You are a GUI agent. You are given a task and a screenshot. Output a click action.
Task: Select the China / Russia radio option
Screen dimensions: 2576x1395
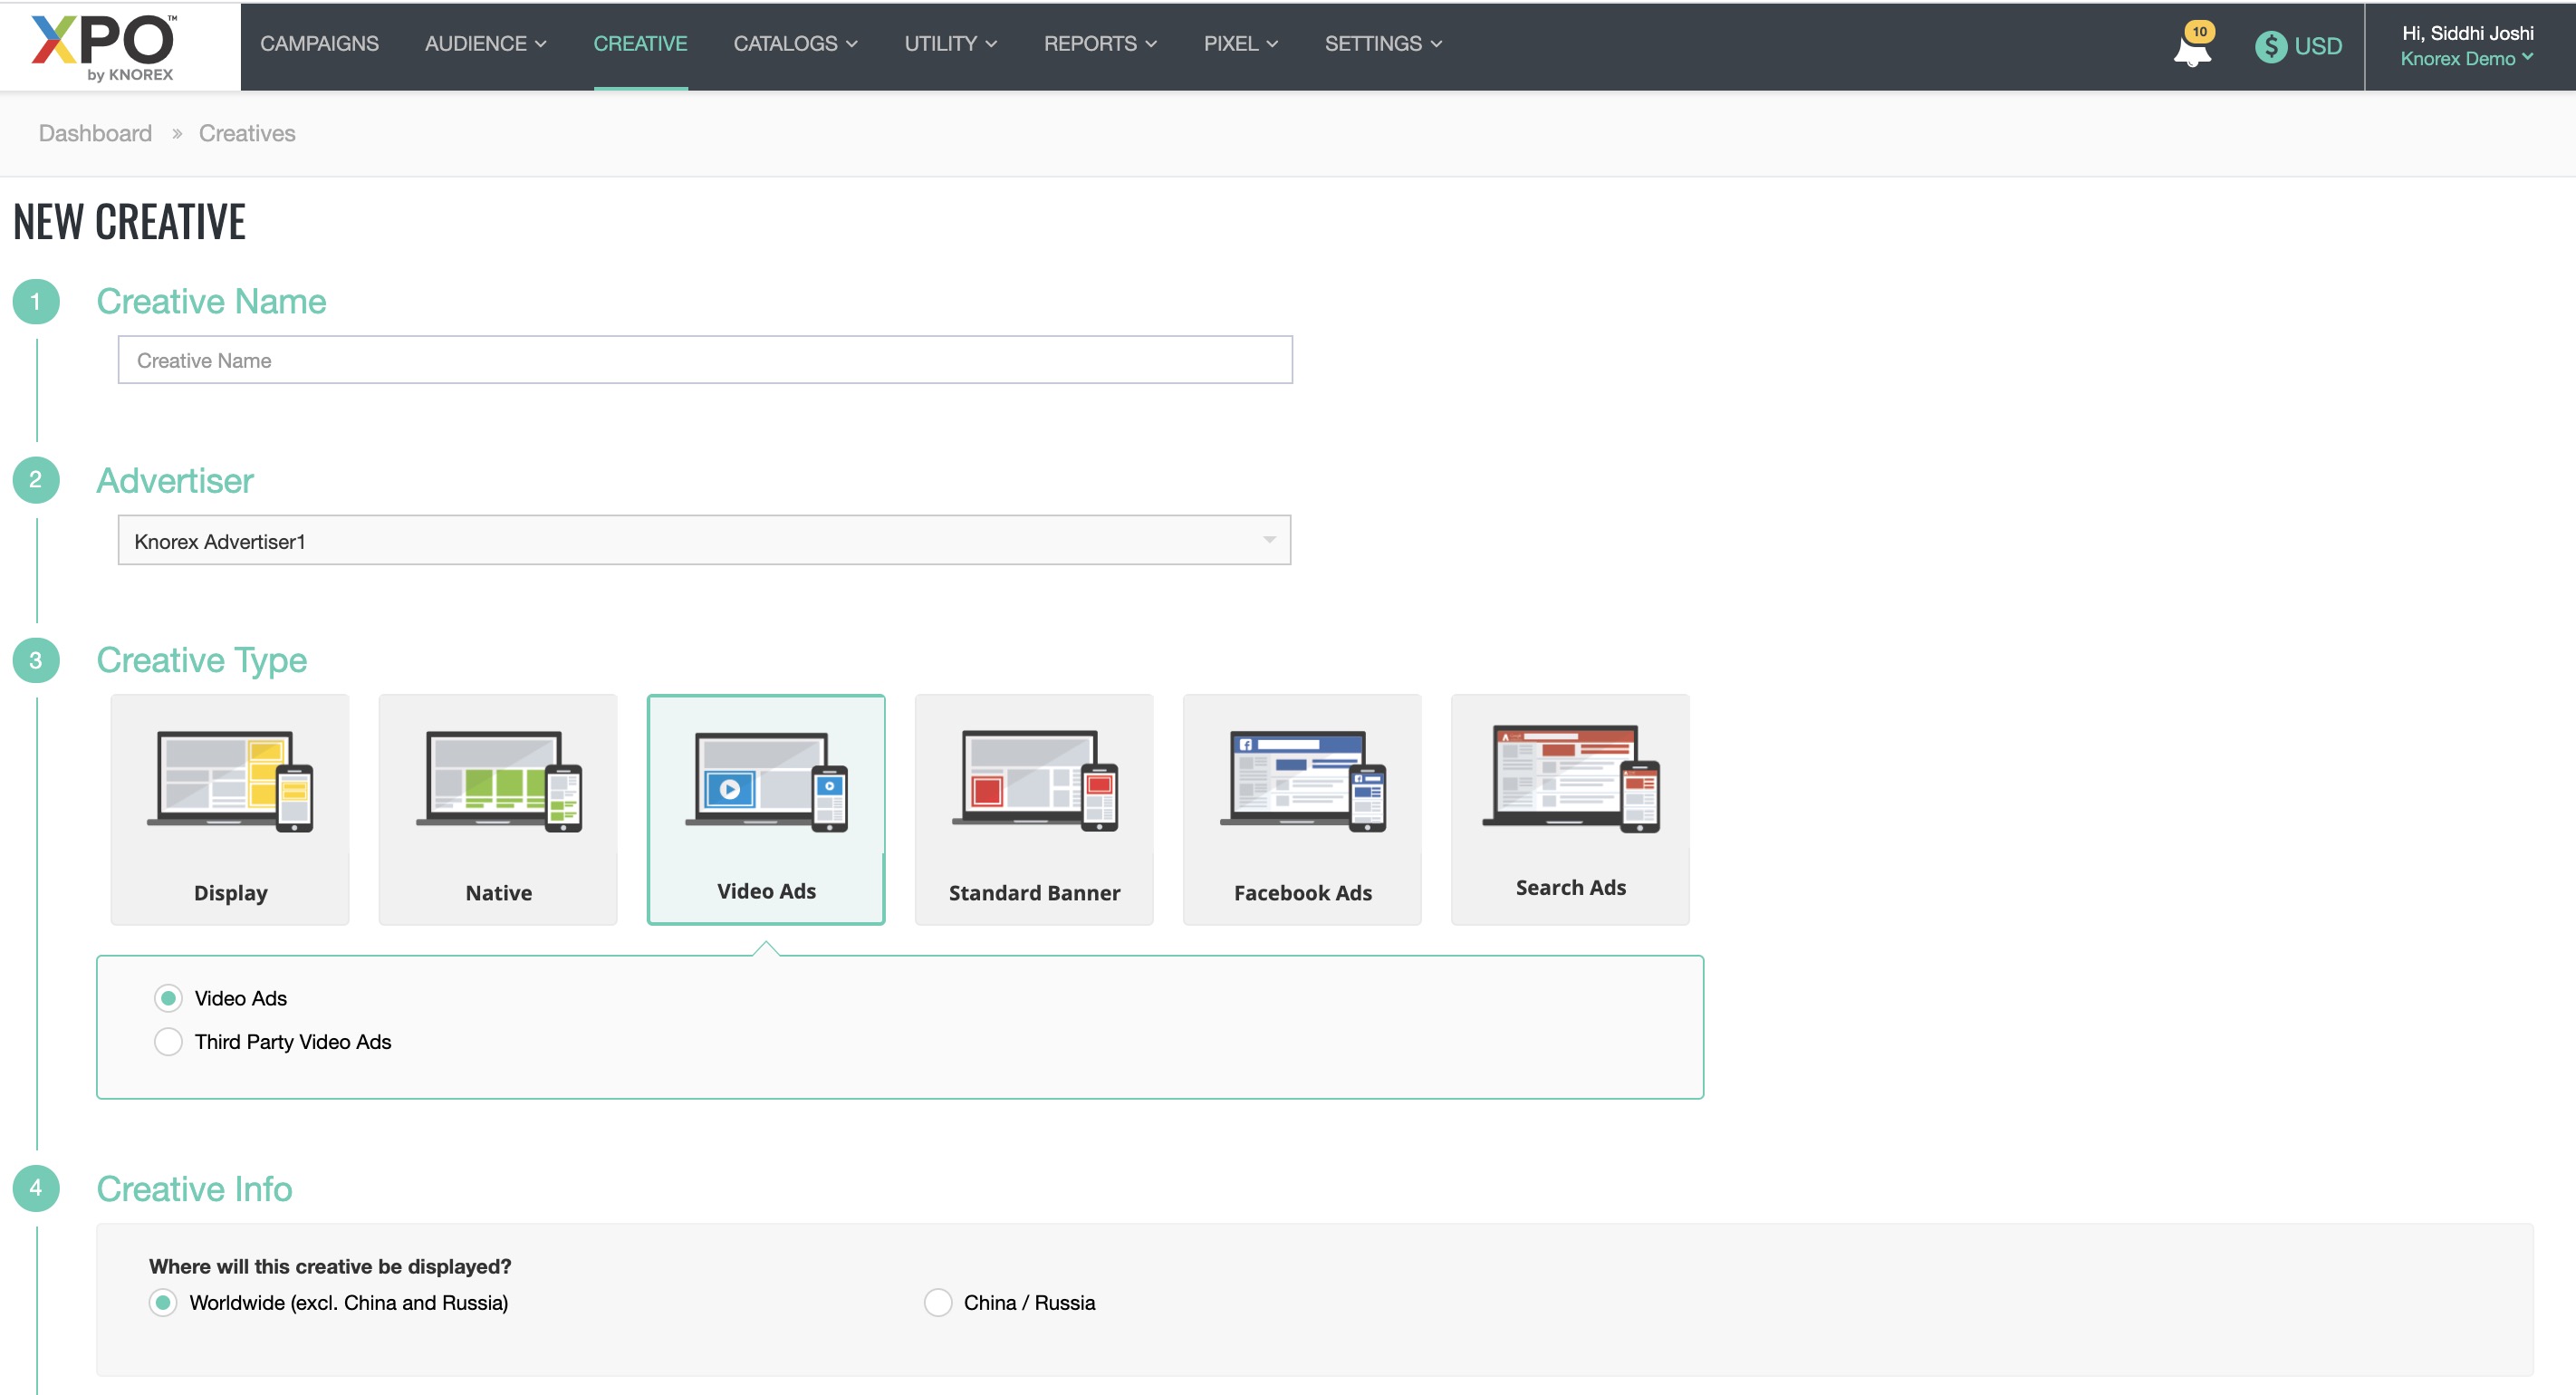pyautogui.click(x=937, y=1303)
